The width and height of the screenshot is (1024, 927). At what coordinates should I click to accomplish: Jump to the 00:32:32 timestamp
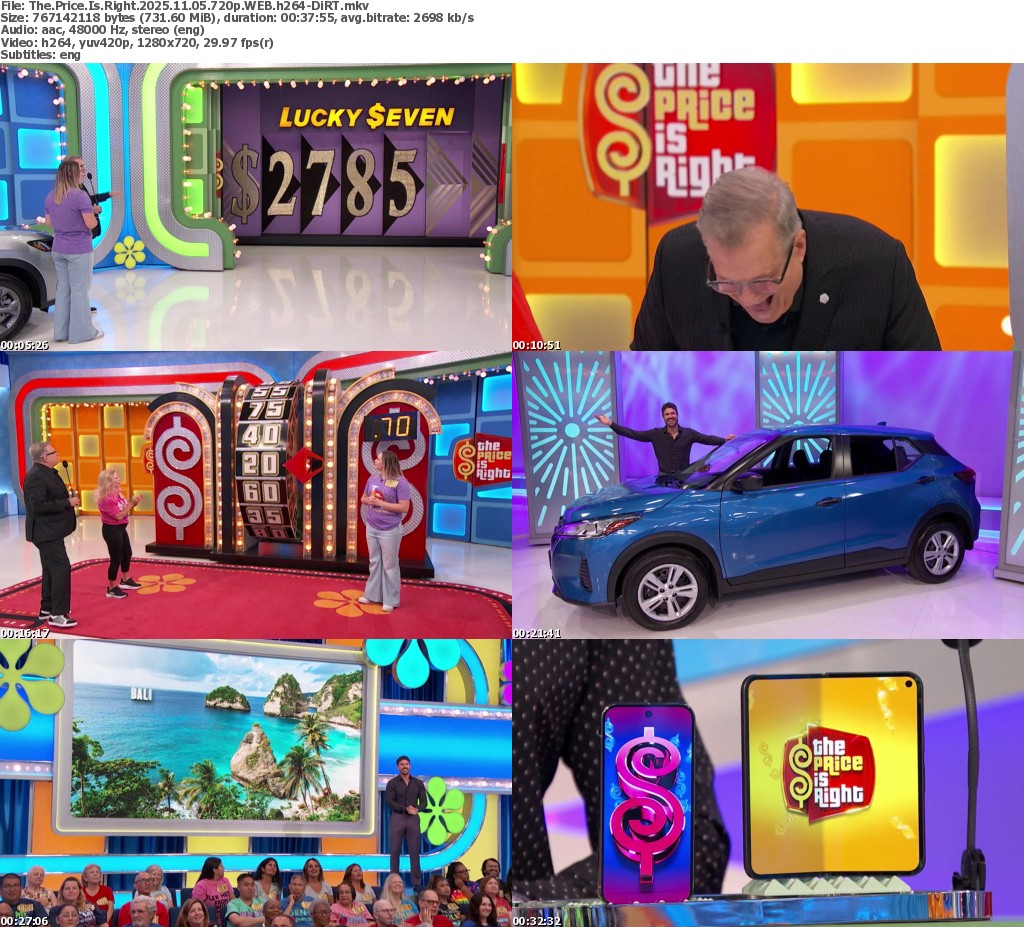[x=536, y=921]
